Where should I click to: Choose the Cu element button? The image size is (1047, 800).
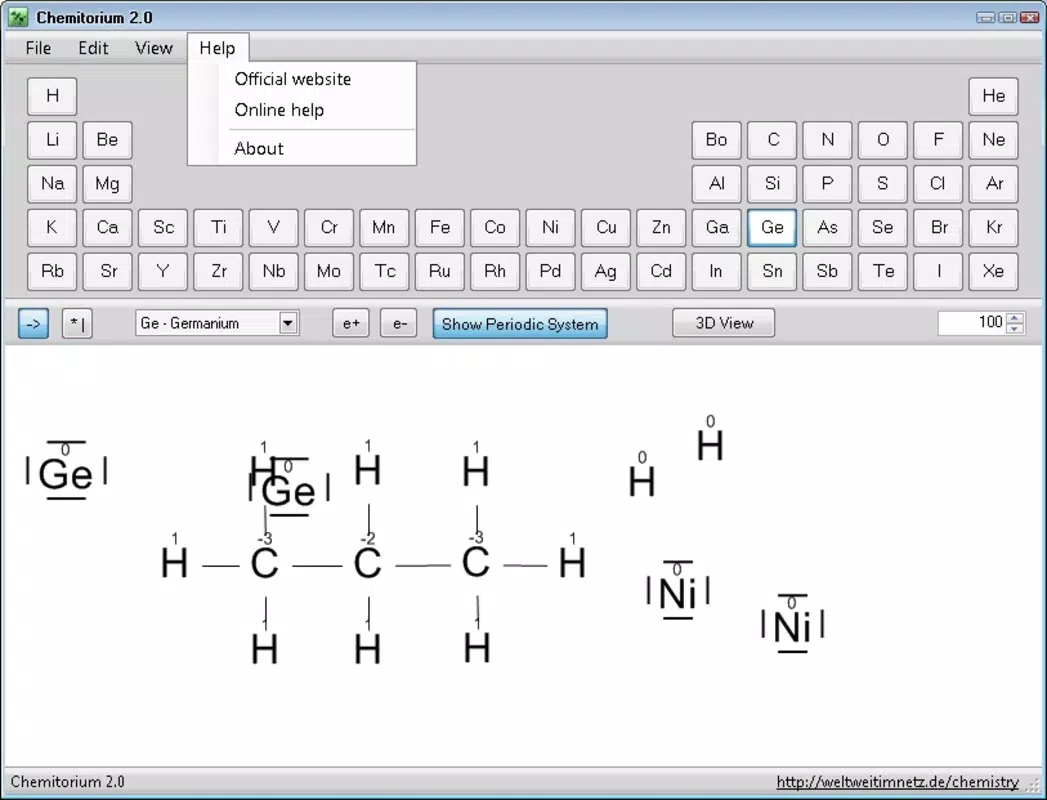click(x=606, y=228)
